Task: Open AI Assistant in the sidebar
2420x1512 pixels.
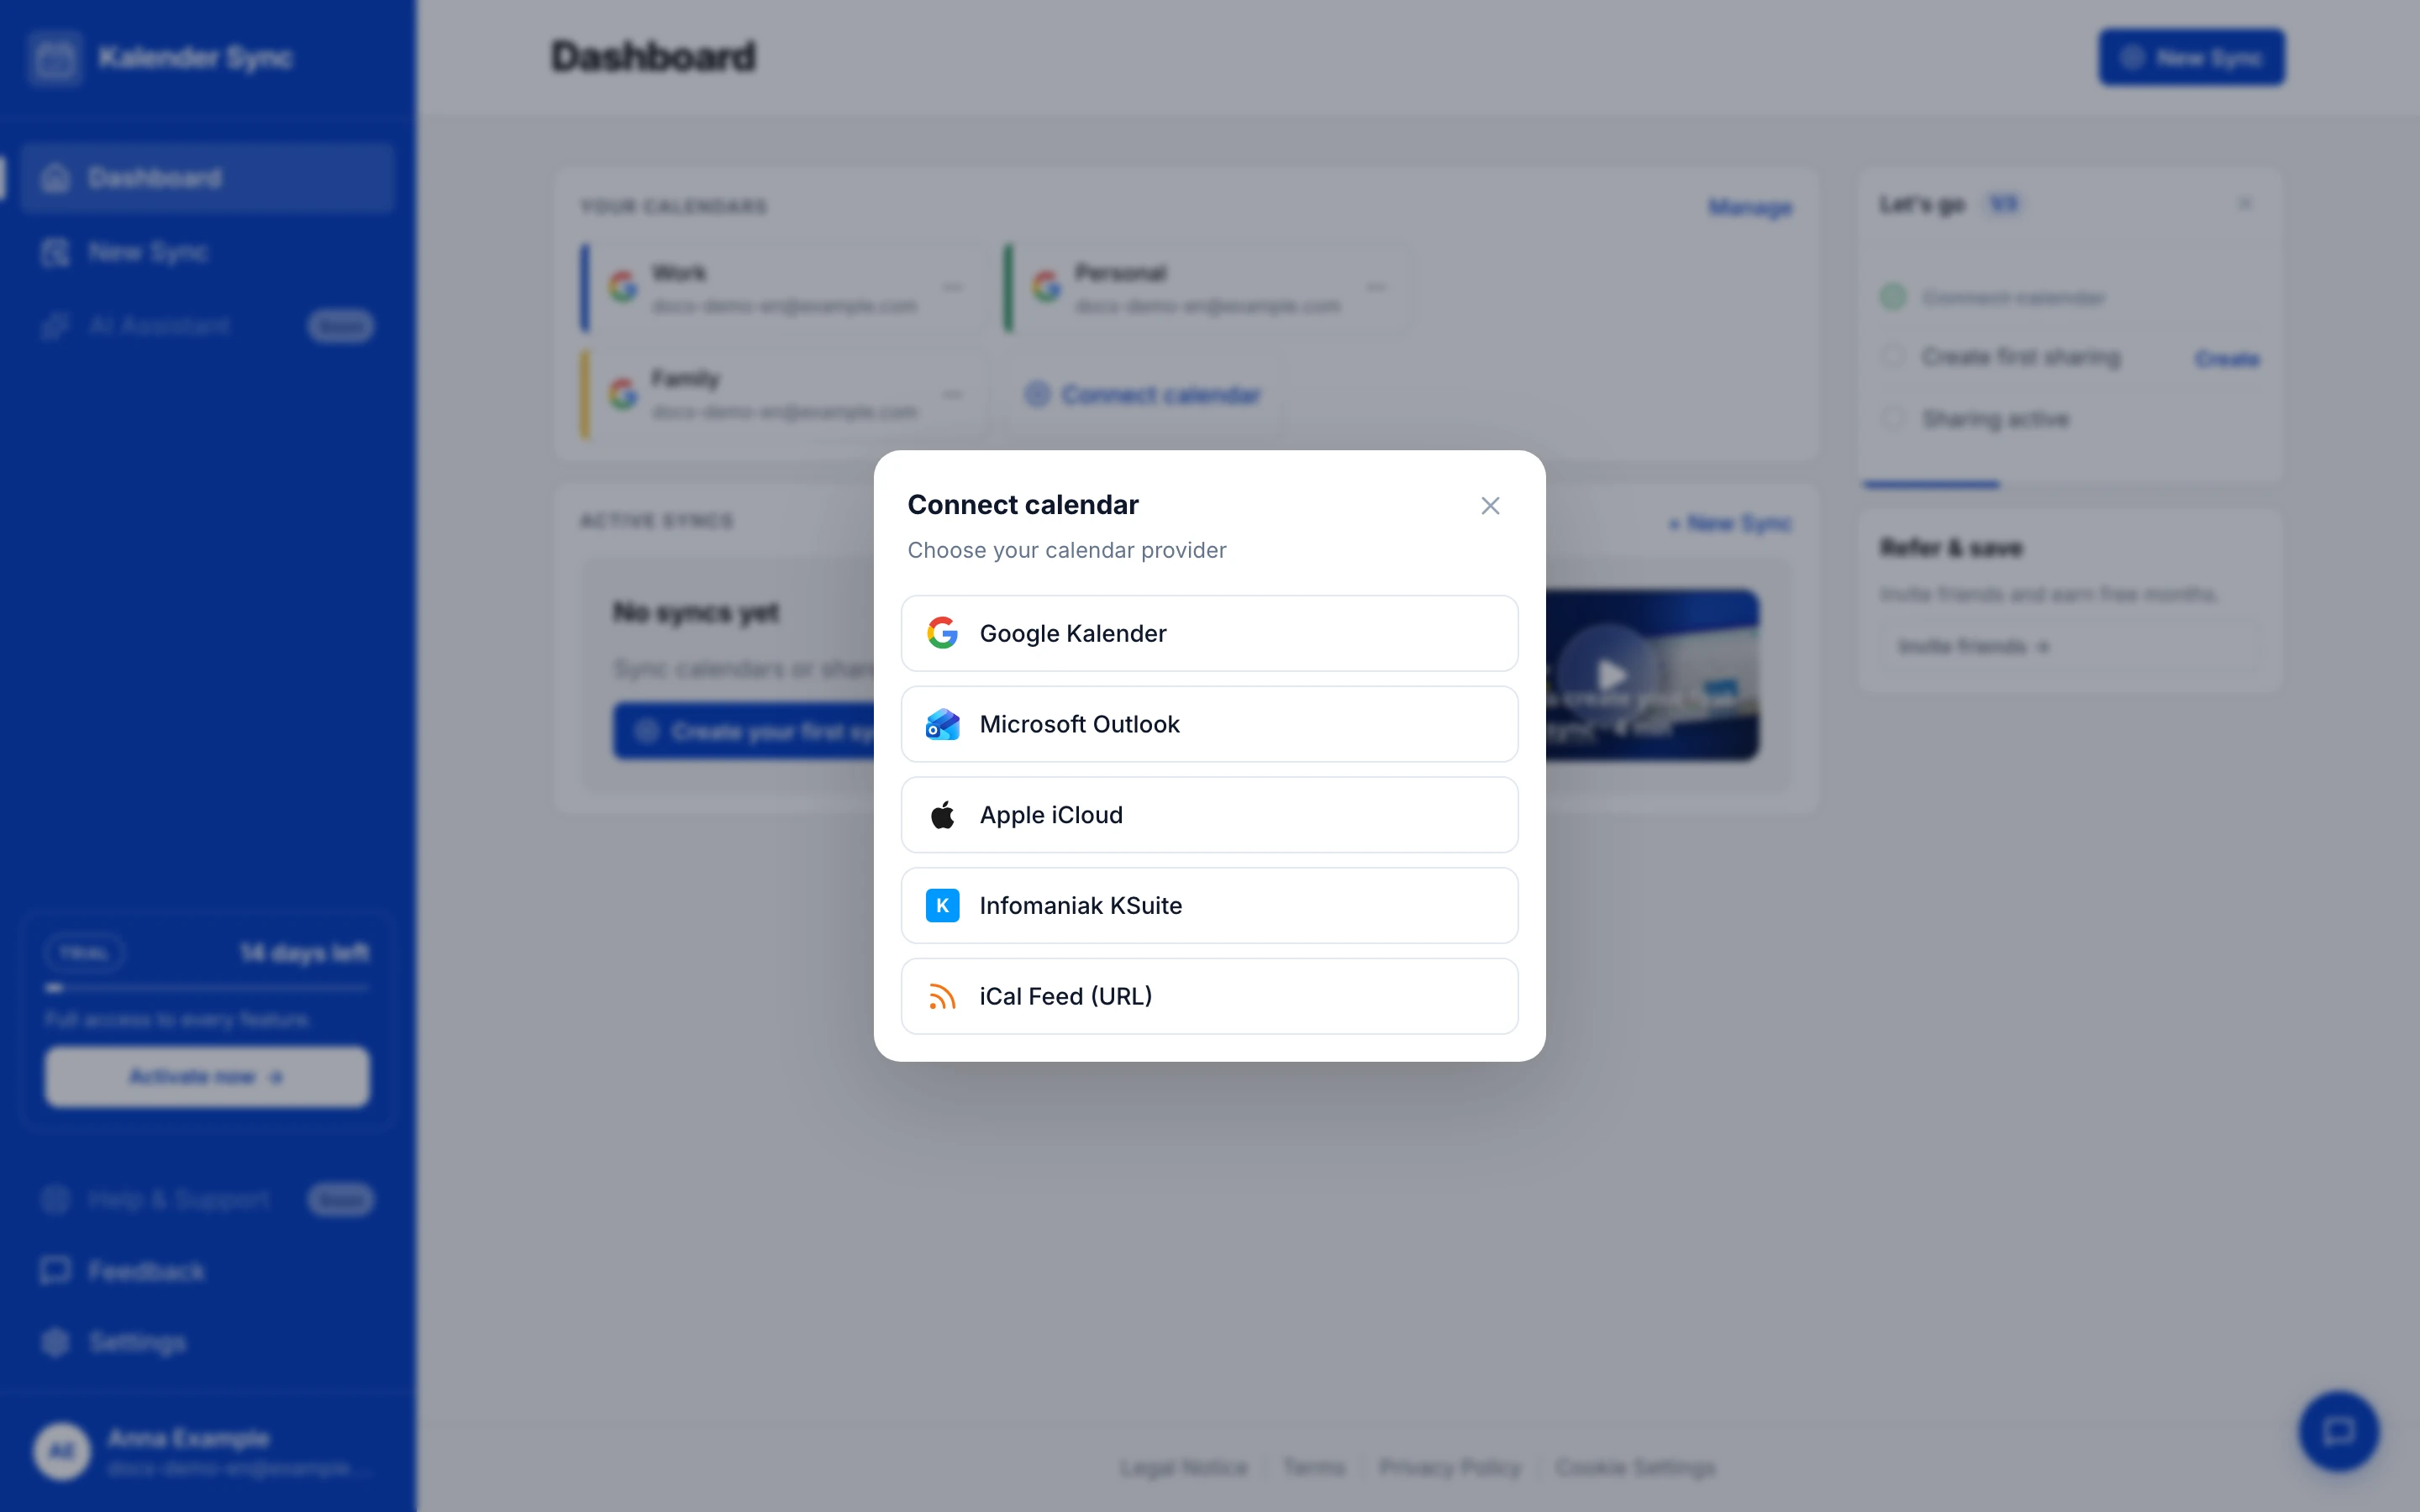Action: 207,326
